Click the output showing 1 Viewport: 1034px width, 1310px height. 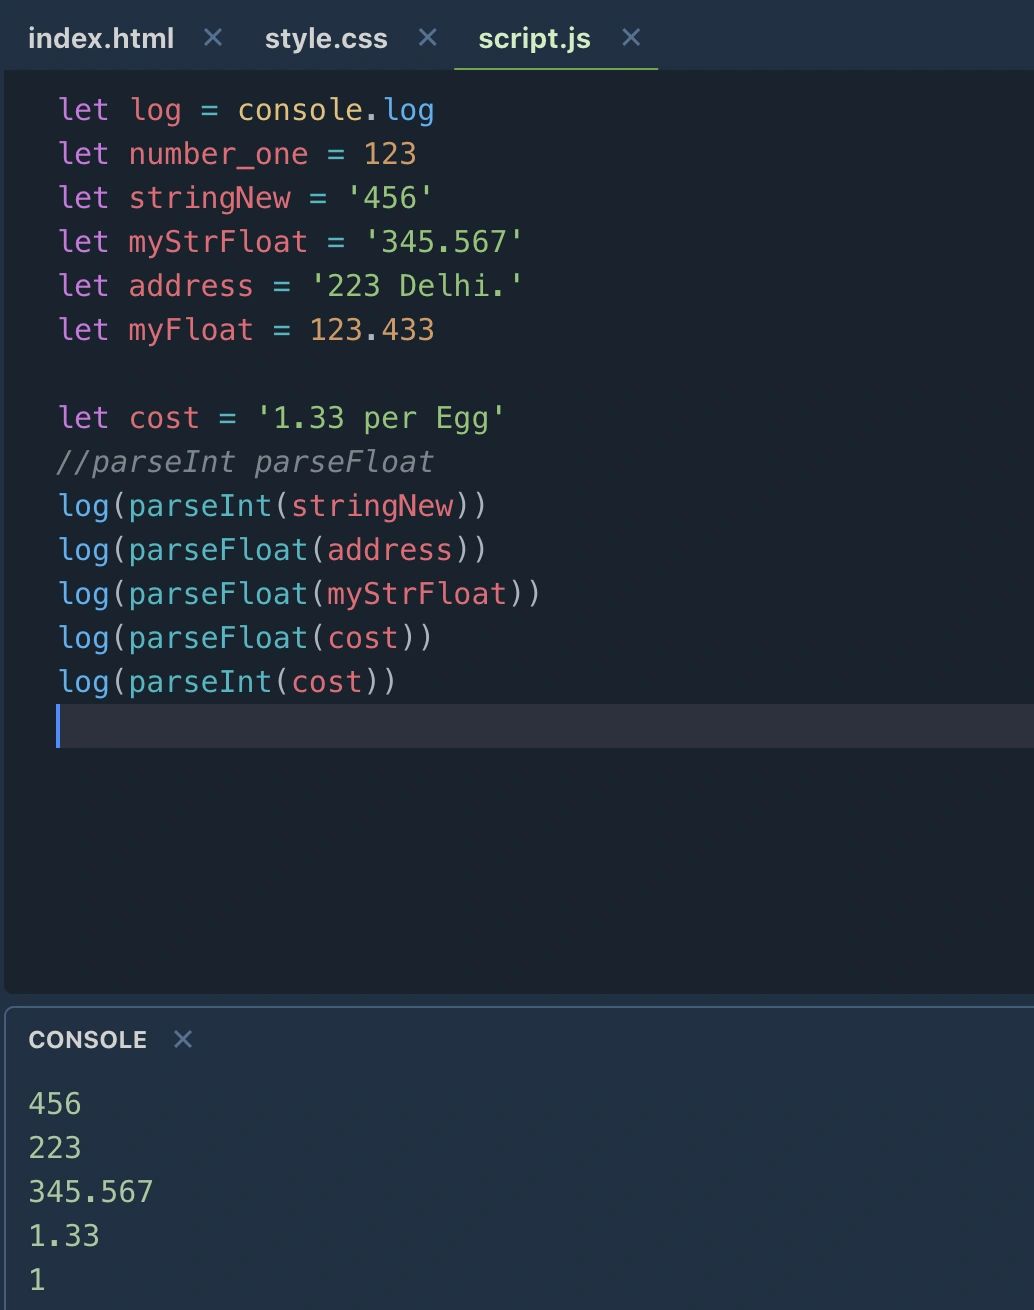[x=36, y=1278]
